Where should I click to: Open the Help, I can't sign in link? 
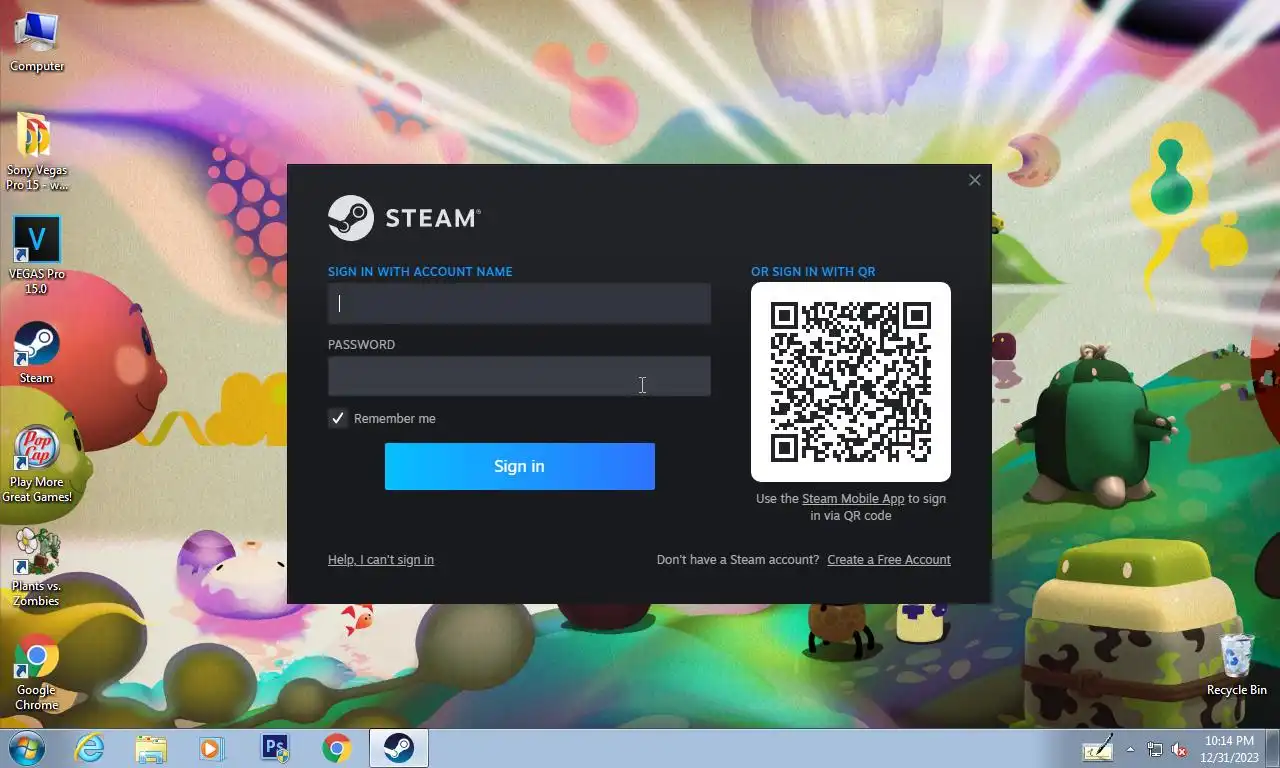381,560
